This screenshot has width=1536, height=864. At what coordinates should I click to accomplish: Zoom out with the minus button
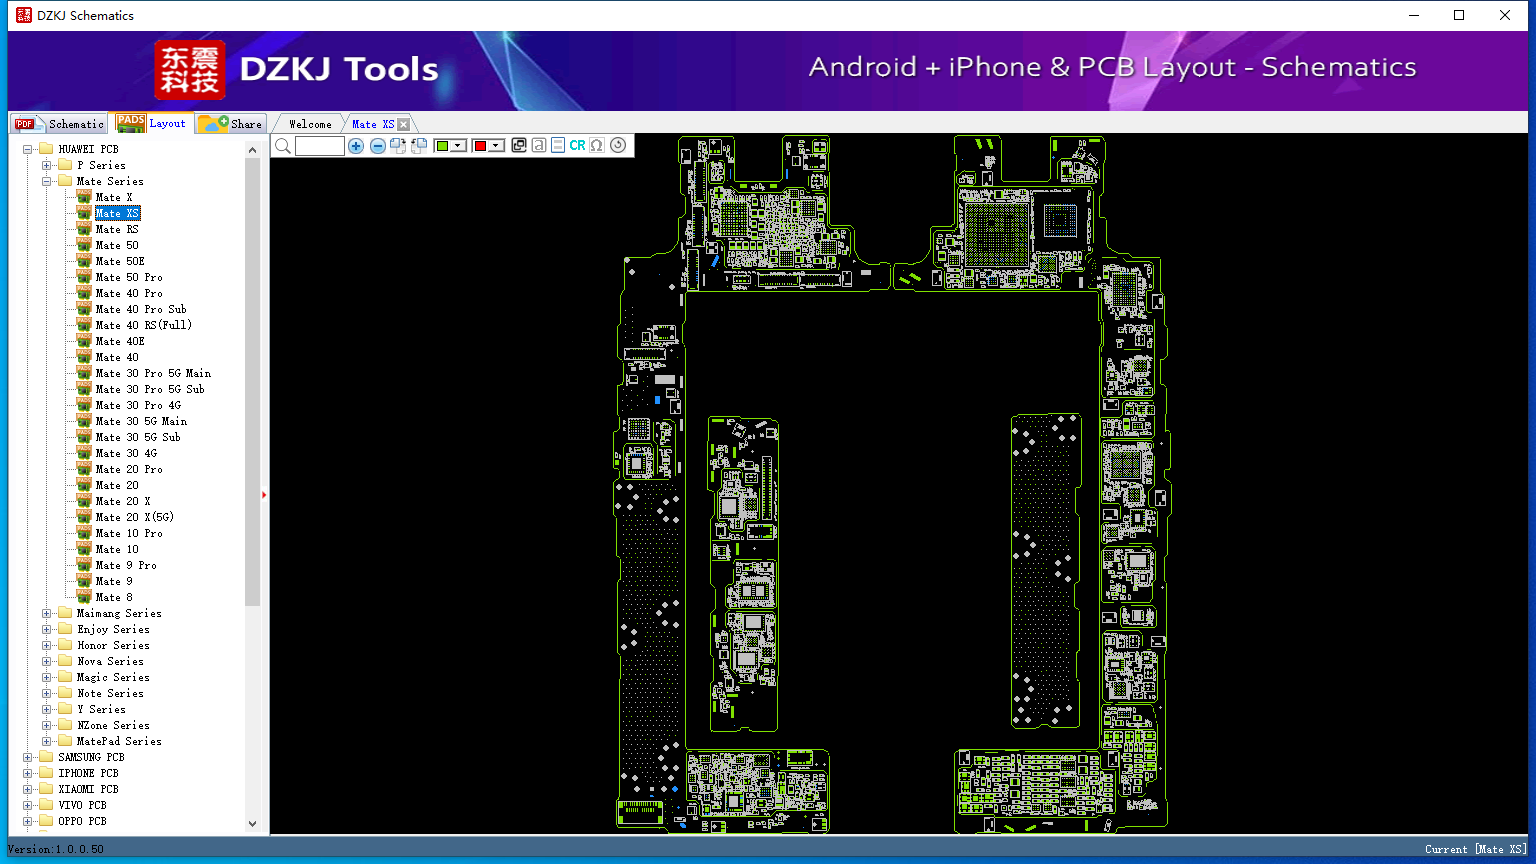[x=378, y=146]
